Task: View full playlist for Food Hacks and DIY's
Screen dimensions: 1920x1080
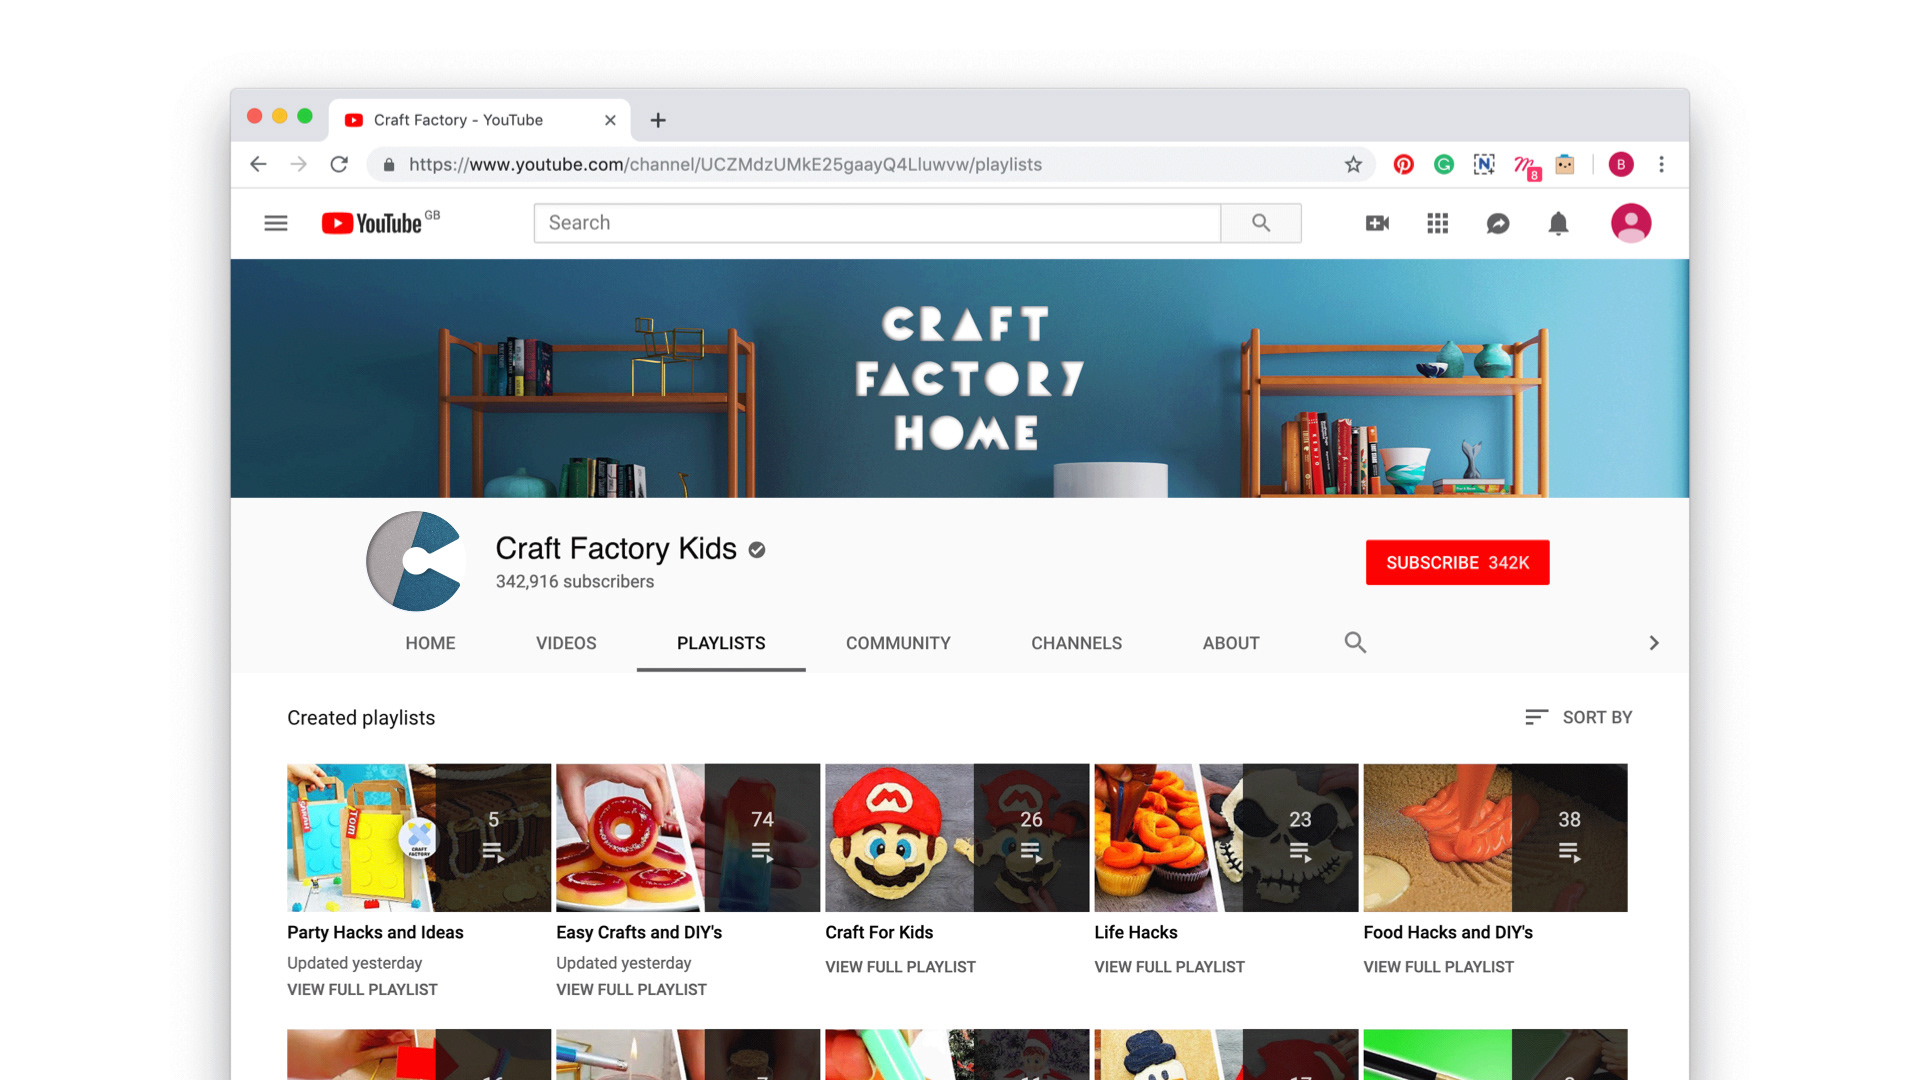Action: tap(1438, 967)
